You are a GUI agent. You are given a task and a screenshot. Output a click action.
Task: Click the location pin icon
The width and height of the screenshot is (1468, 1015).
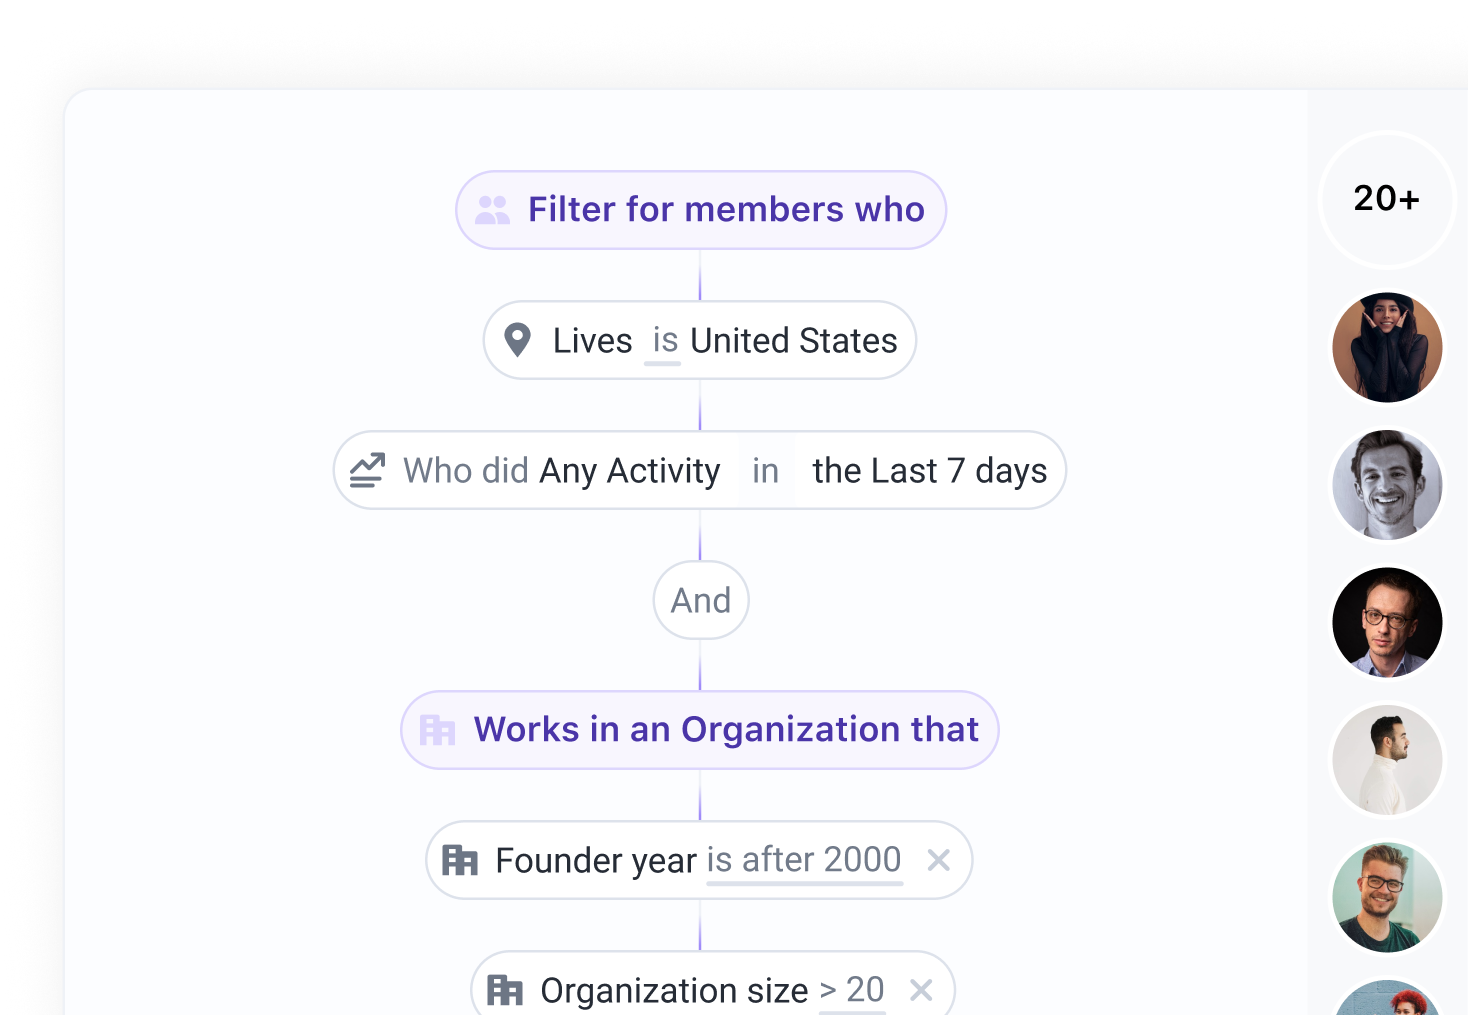(x=517, y=340)
